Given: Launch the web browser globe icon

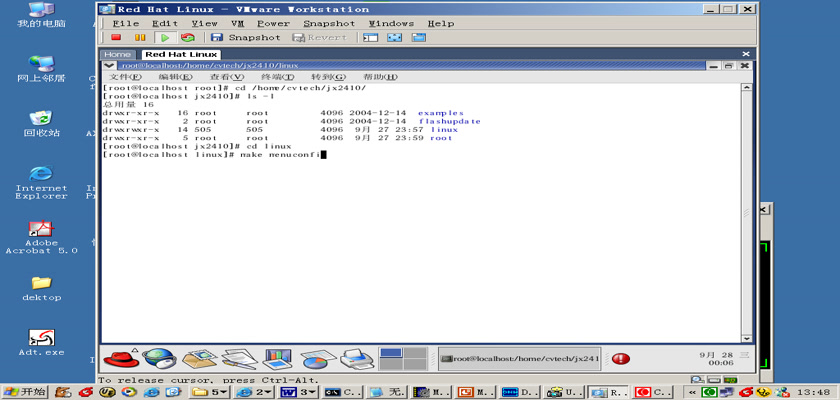Looking at the screenshot, I should [x=158, y=358].
